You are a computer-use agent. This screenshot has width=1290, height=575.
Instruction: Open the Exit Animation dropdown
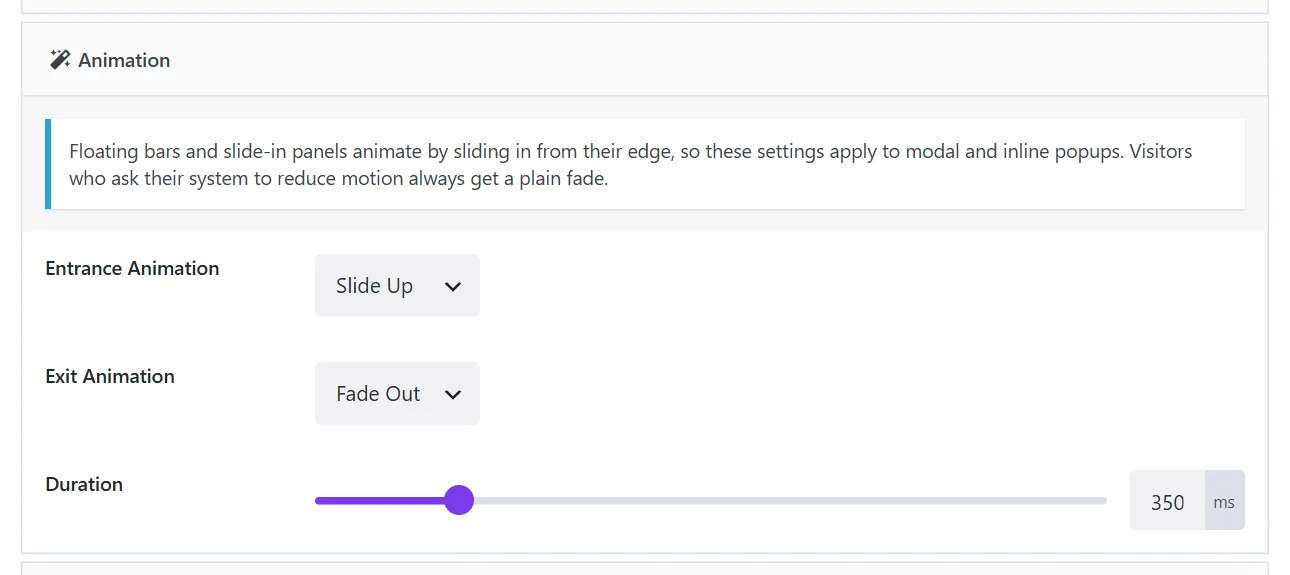pos(397,394)
